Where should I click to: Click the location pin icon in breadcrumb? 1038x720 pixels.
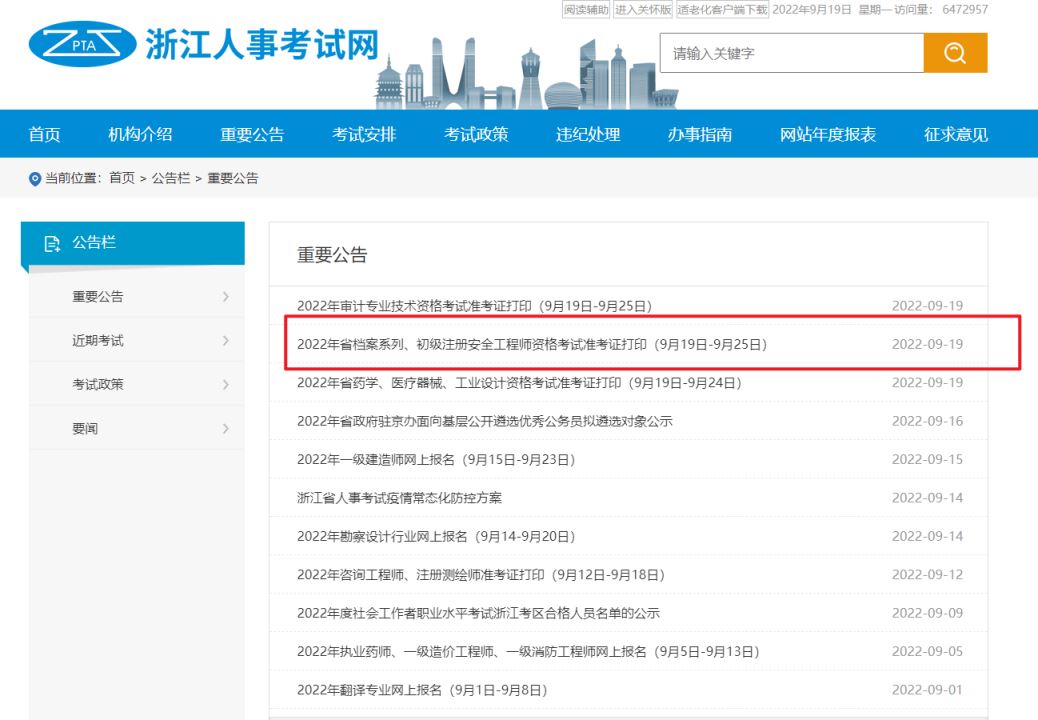[35, 178]
